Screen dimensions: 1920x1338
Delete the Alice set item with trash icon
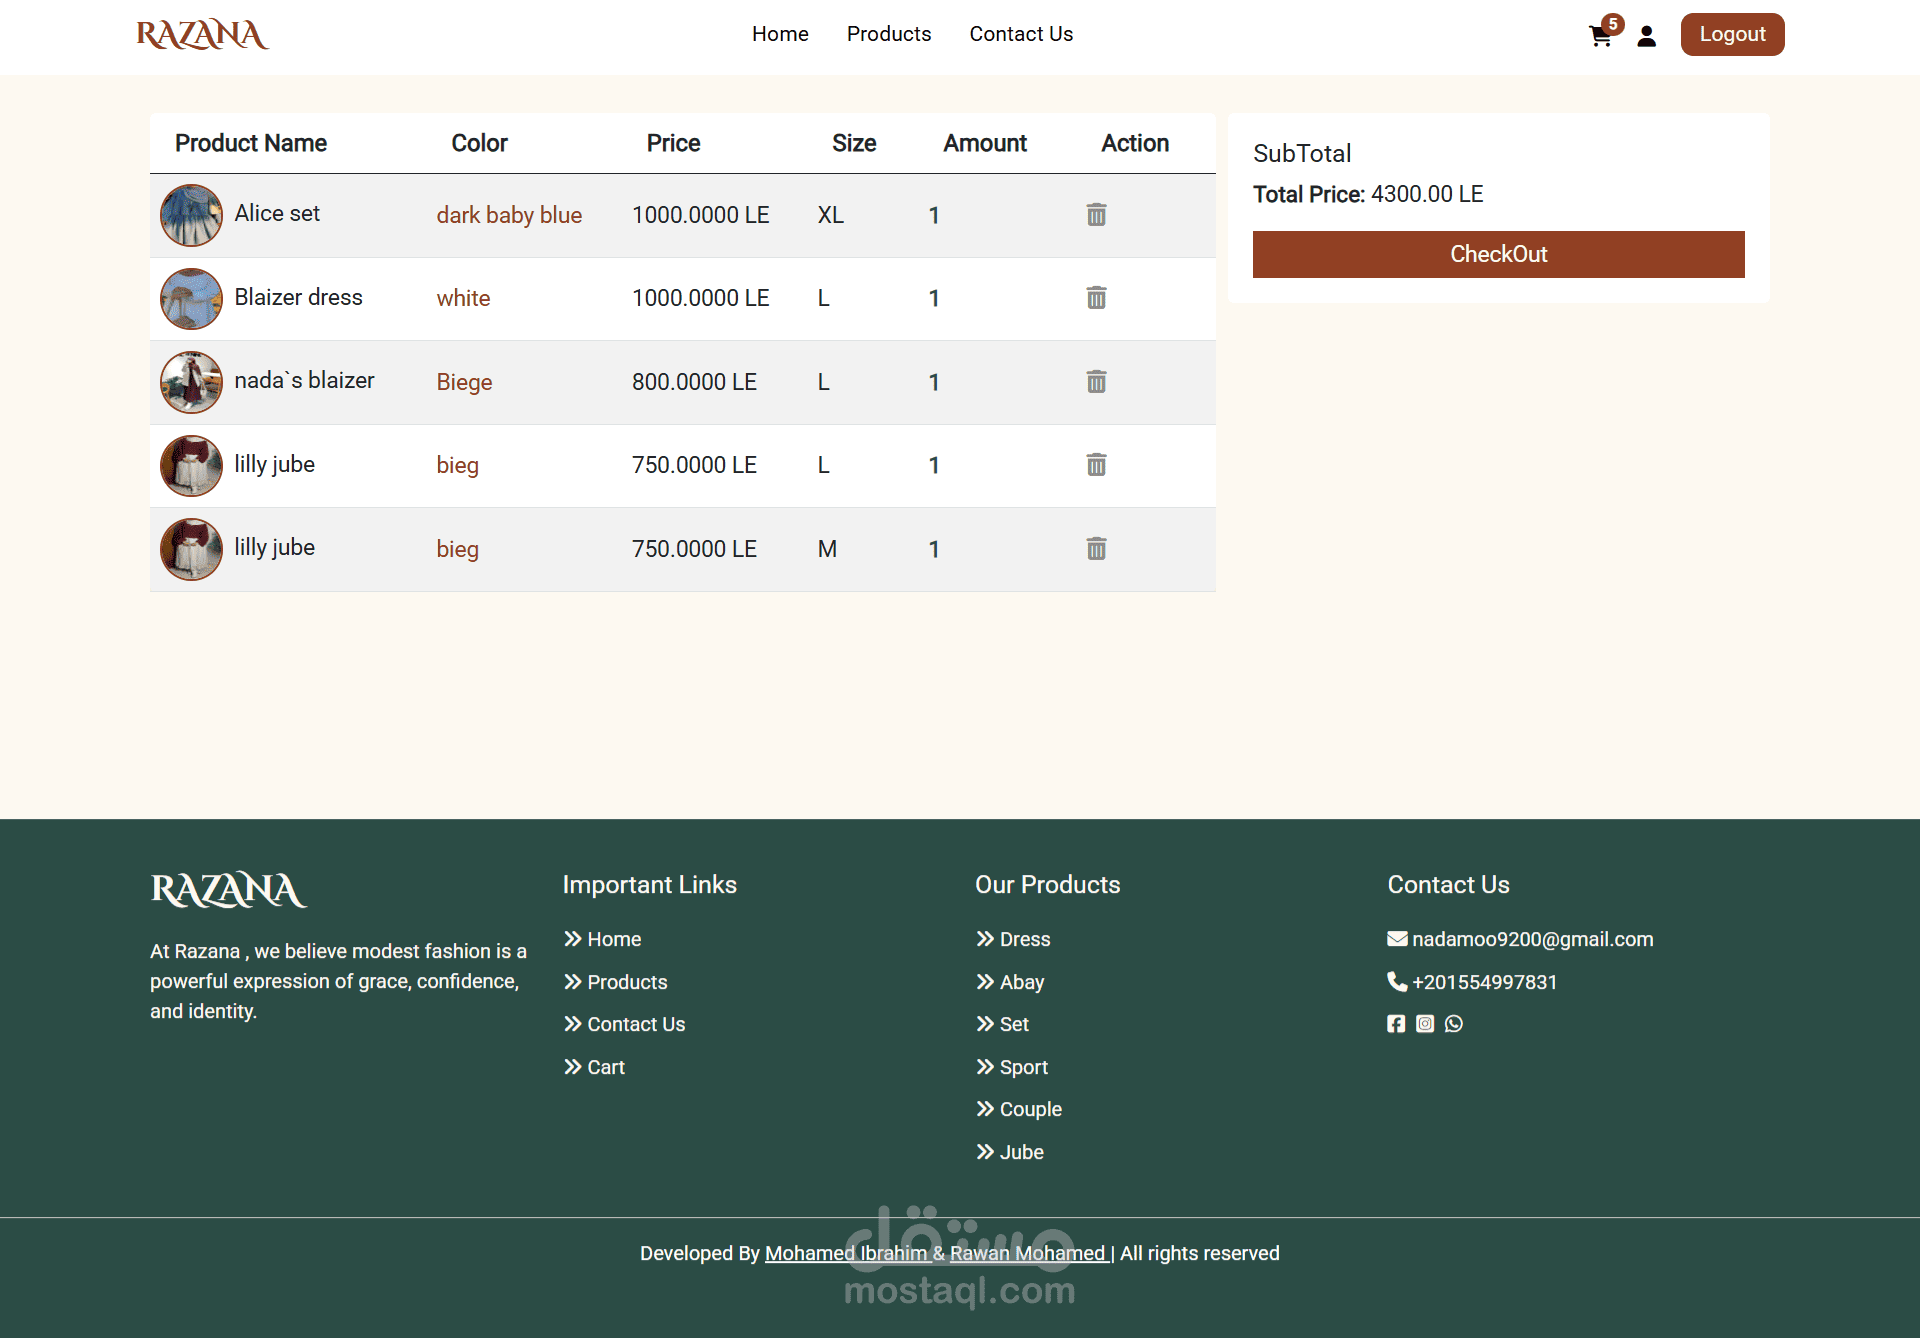click(x=1096, y=215)
